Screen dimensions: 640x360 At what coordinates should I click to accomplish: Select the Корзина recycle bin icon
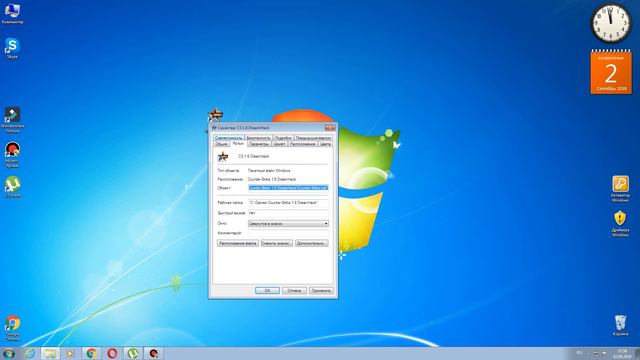pyautogui.click(x=620, y=325)
